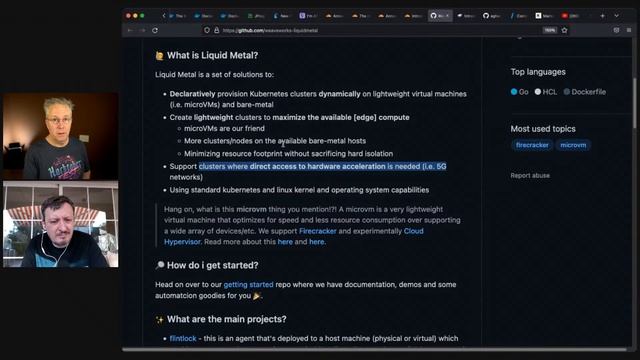Click the Dockerfile language entry
The height and width of the screenshot is (360, 640).
point(584,92)
